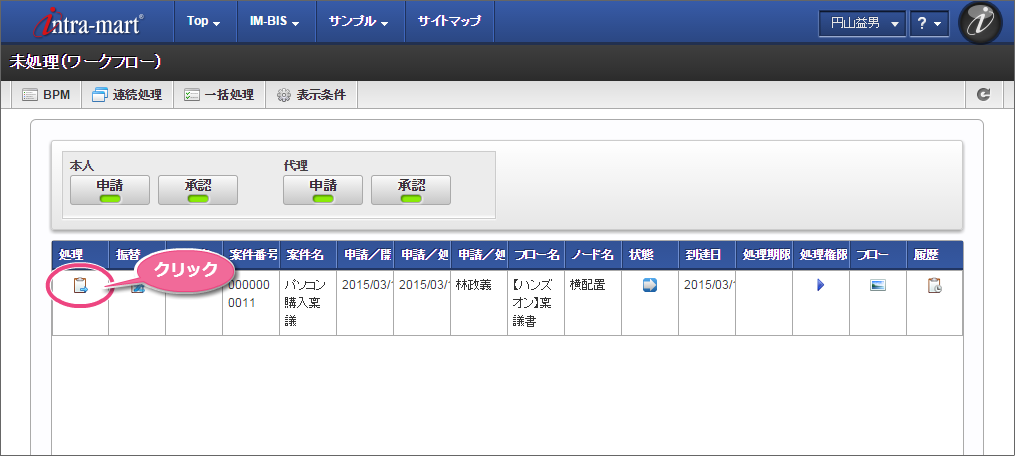This screenshot has height=456, width=1015.
Task: Click the process icon for case 0000000011
Action: pyautogui.click(x=80, y=286)
